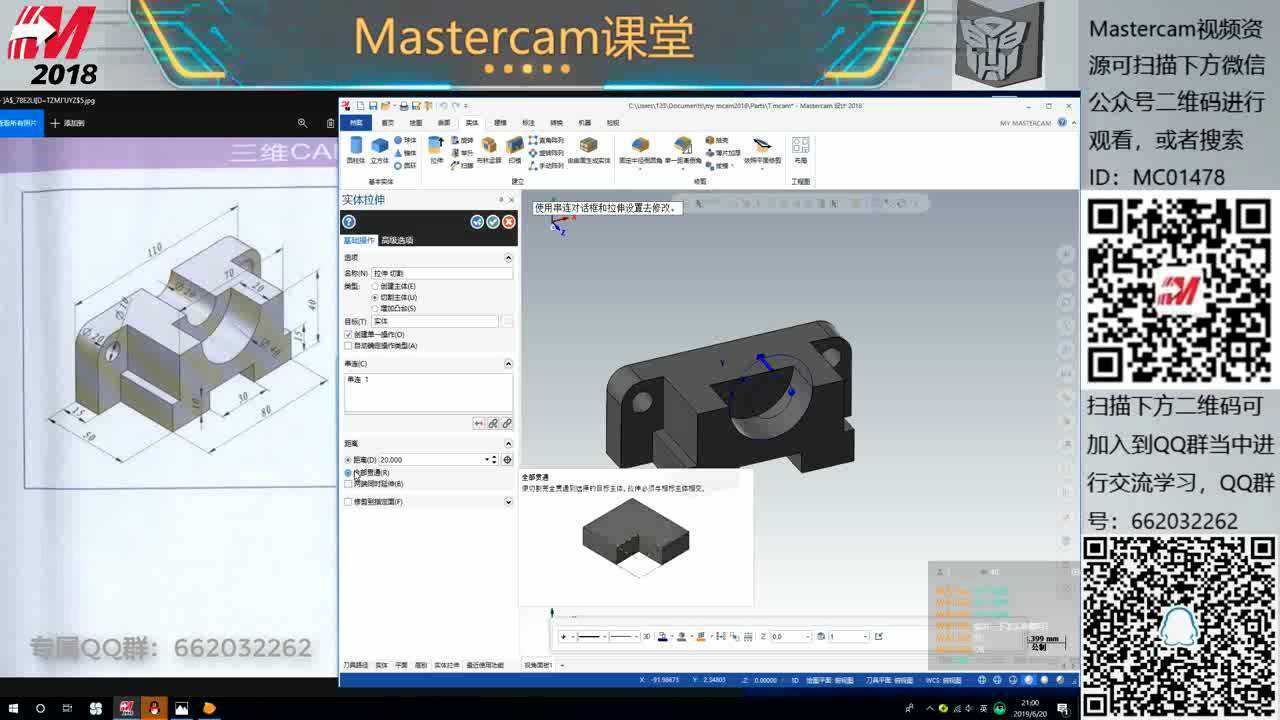Collapse the 距离 distance section
Screen dimensions: 1280x720
(x=508, y=443)
